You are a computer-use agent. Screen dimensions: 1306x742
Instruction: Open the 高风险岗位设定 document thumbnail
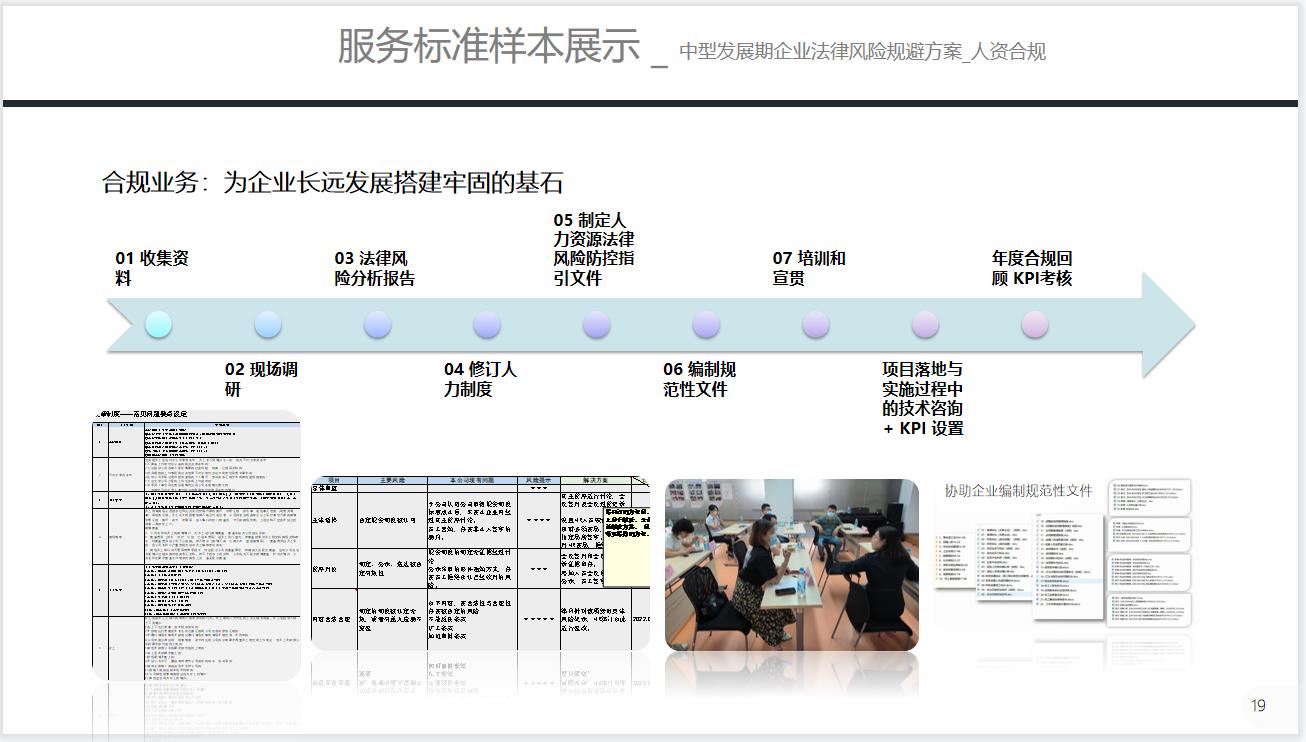(197, 545)
